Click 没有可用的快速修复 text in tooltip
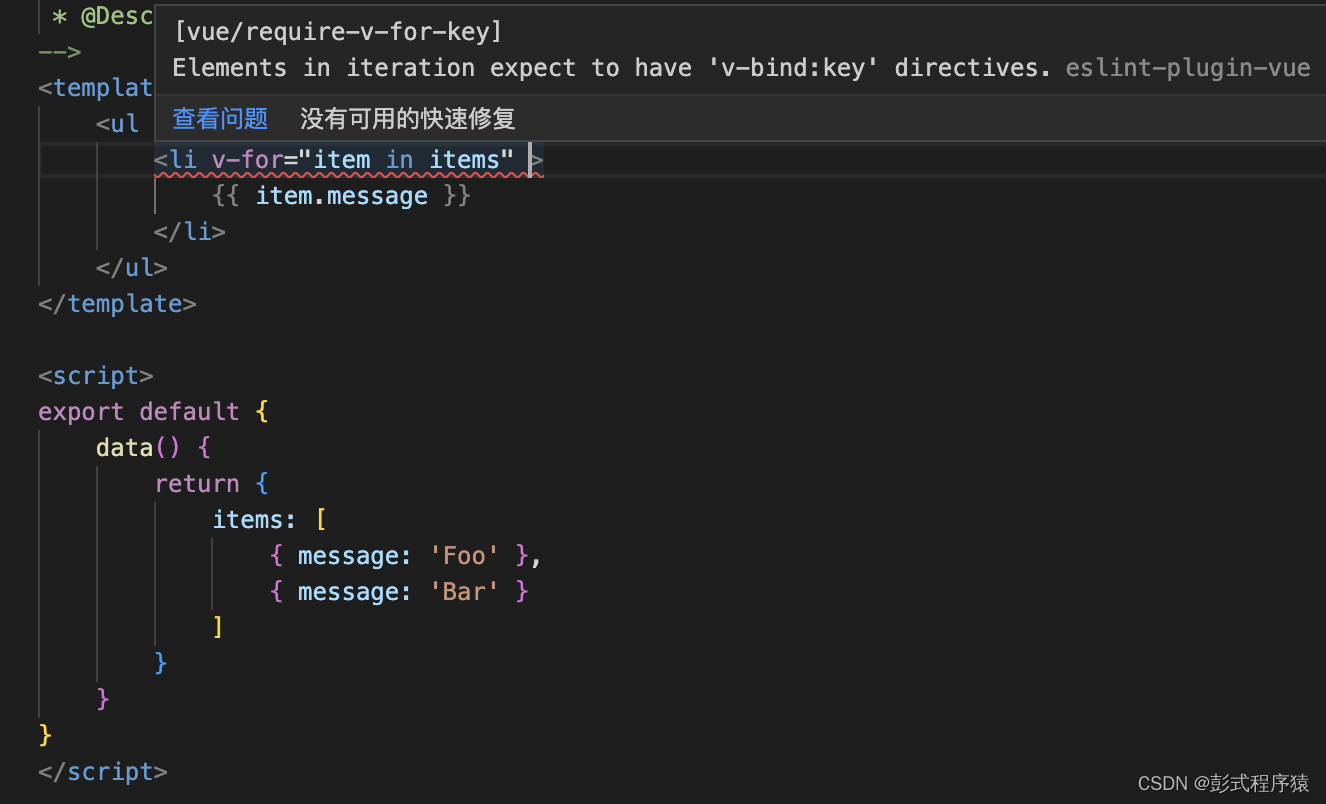 pyautogui.click(x=408, y=119)
